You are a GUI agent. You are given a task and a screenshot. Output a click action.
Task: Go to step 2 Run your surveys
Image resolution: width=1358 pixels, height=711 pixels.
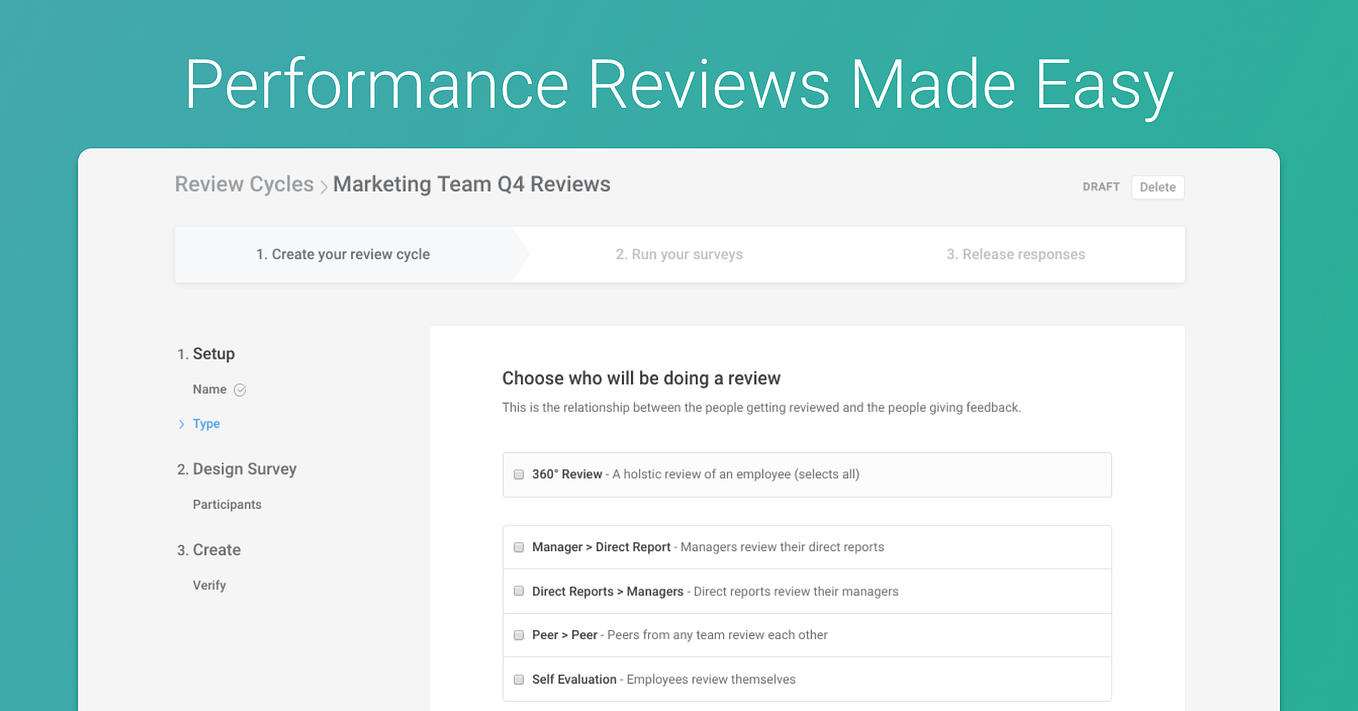(679, 254)
